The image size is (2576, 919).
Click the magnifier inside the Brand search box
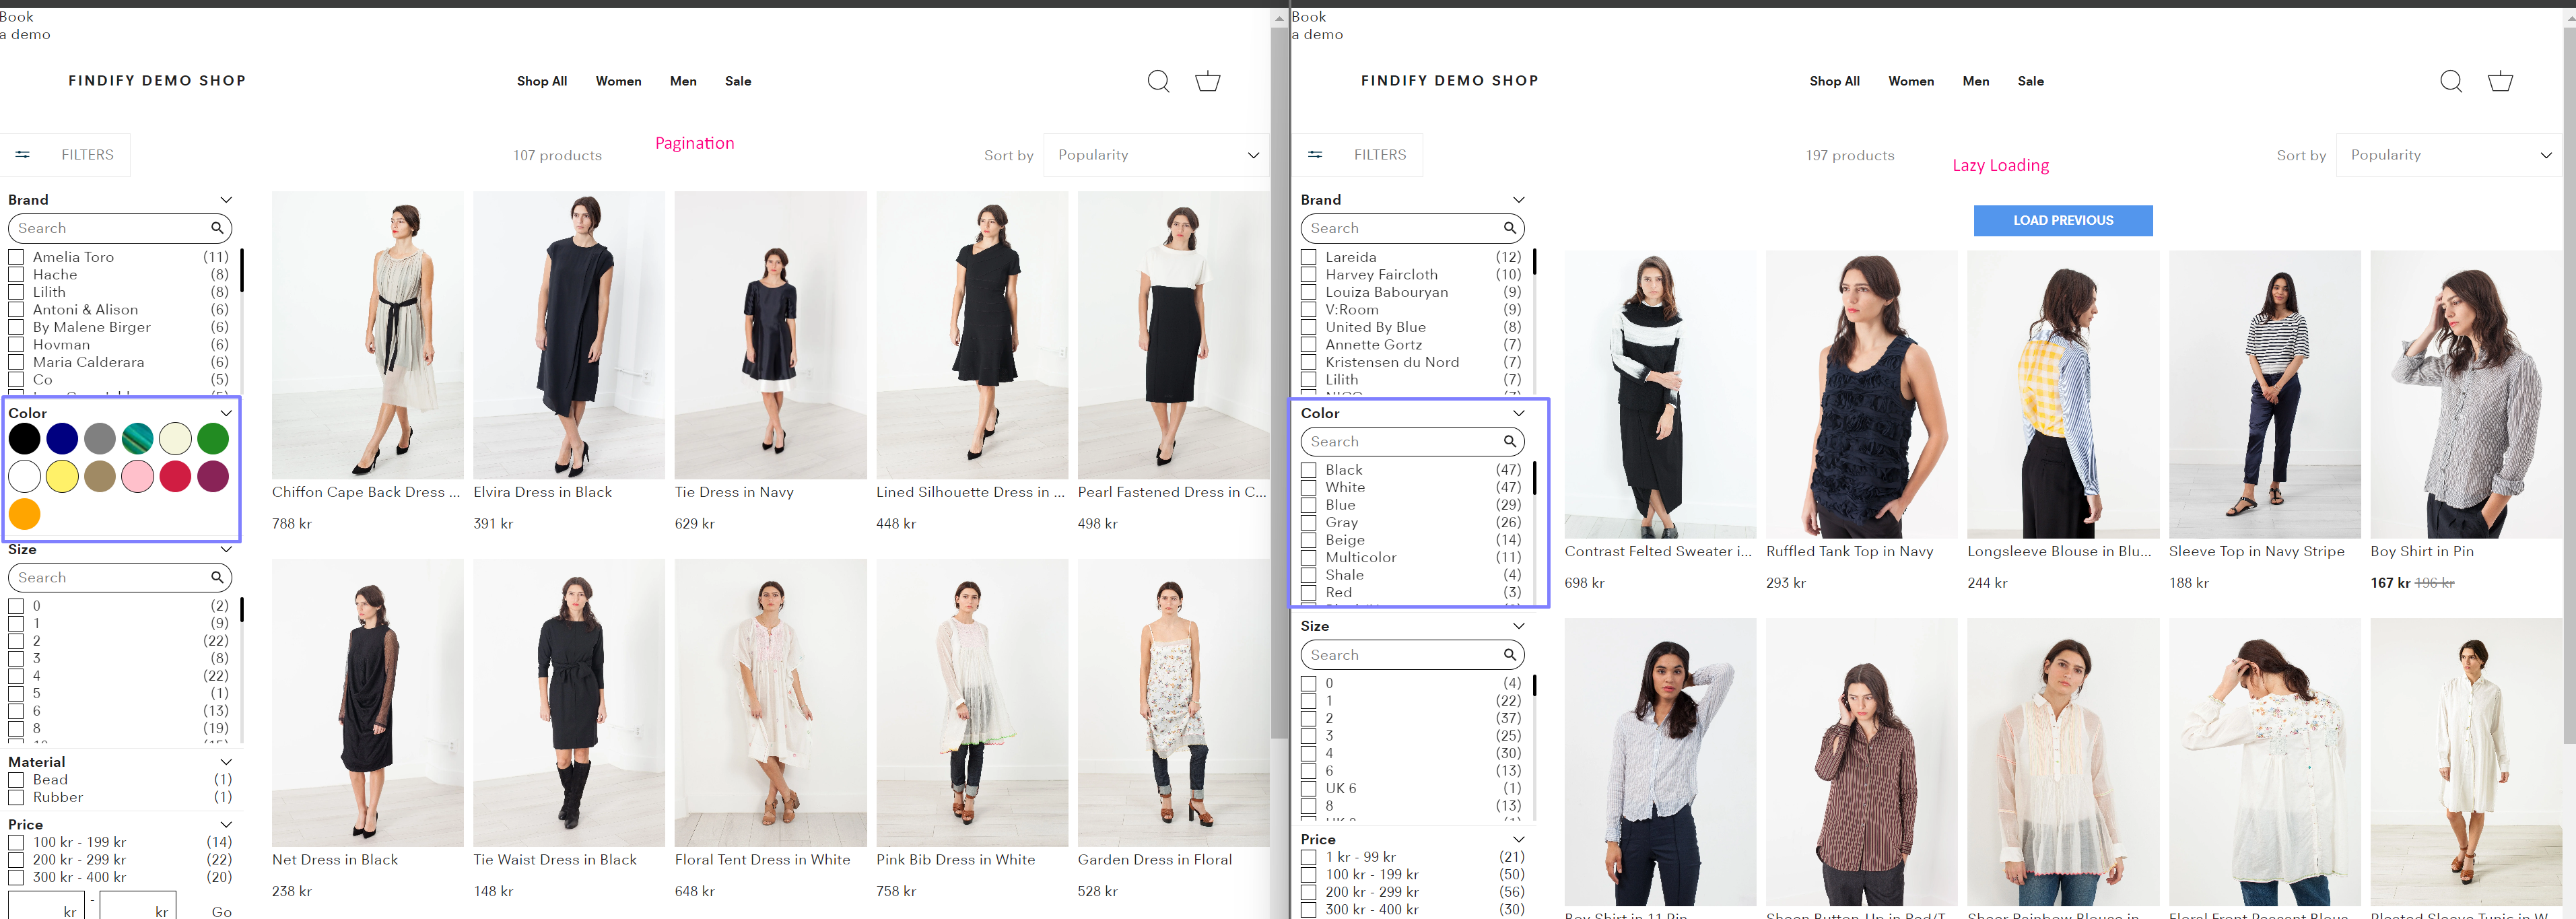coord(217,228)
